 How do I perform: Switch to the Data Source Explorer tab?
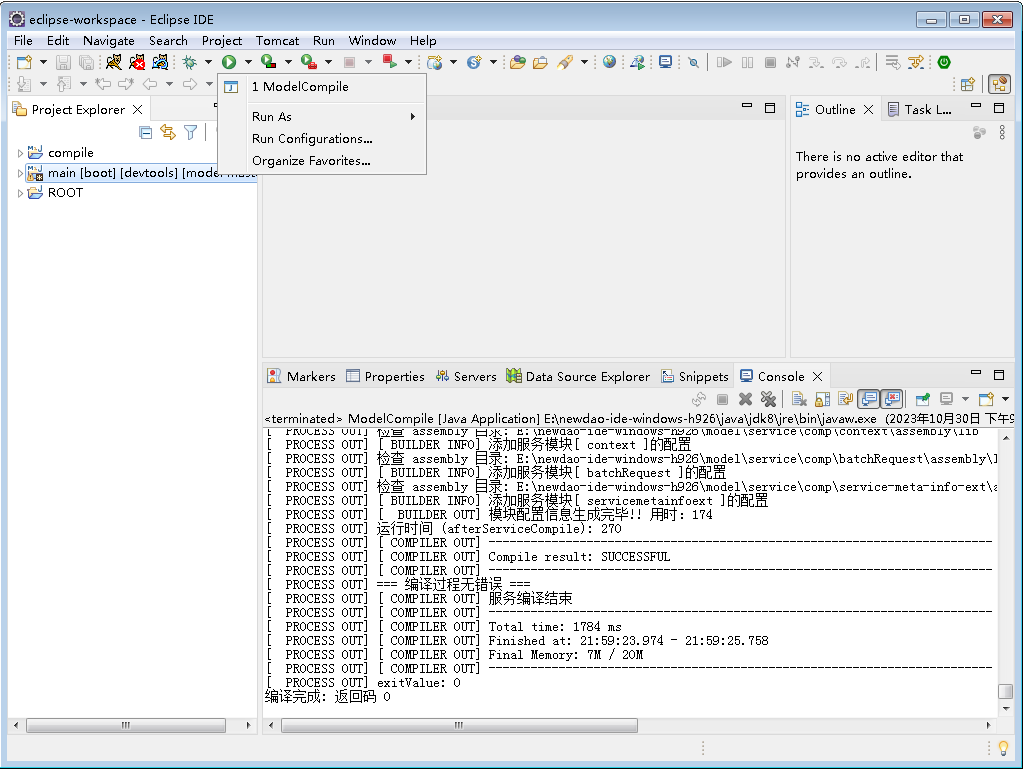coord(578,377)
